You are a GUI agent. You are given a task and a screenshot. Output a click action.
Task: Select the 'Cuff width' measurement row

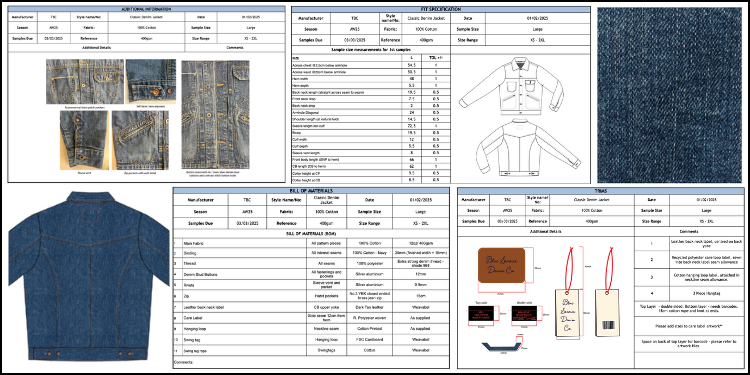click(x=371, y=139)
